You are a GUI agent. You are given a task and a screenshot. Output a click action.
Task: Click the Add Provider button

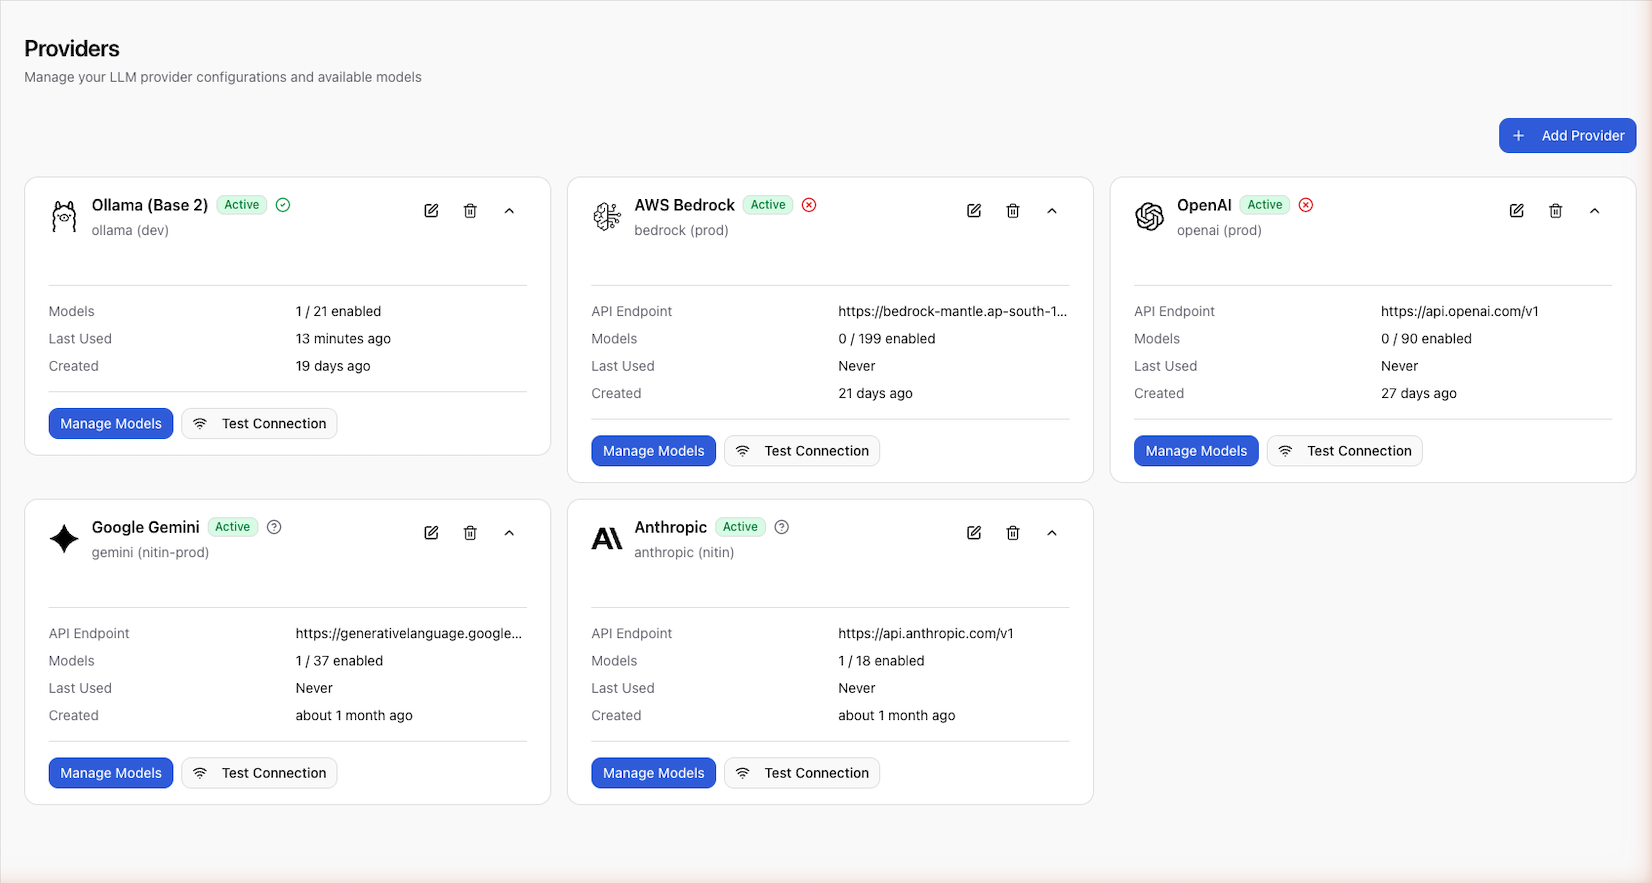(1567, 136)
